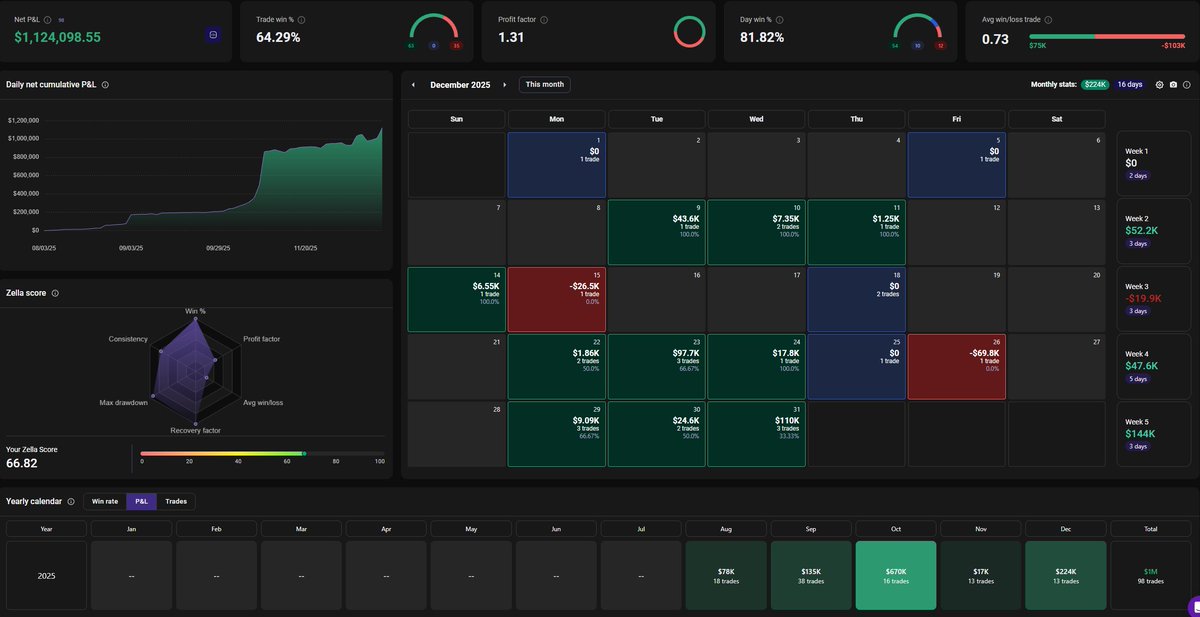The image size is (1200, 617).
Task: Click the Zella score info icon
Action: tap(55, 293)
